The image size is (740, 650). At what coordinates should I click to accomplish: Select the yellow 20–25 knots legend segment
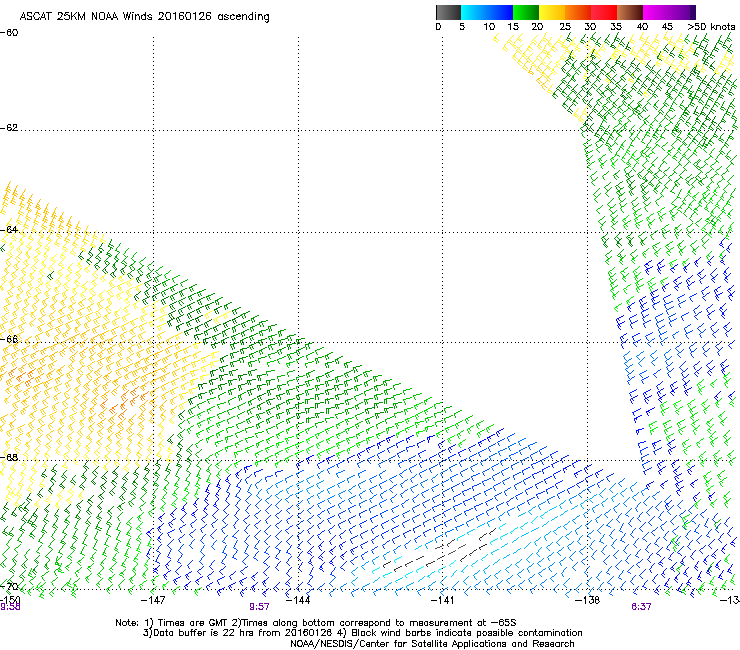[x=552, y=12]
